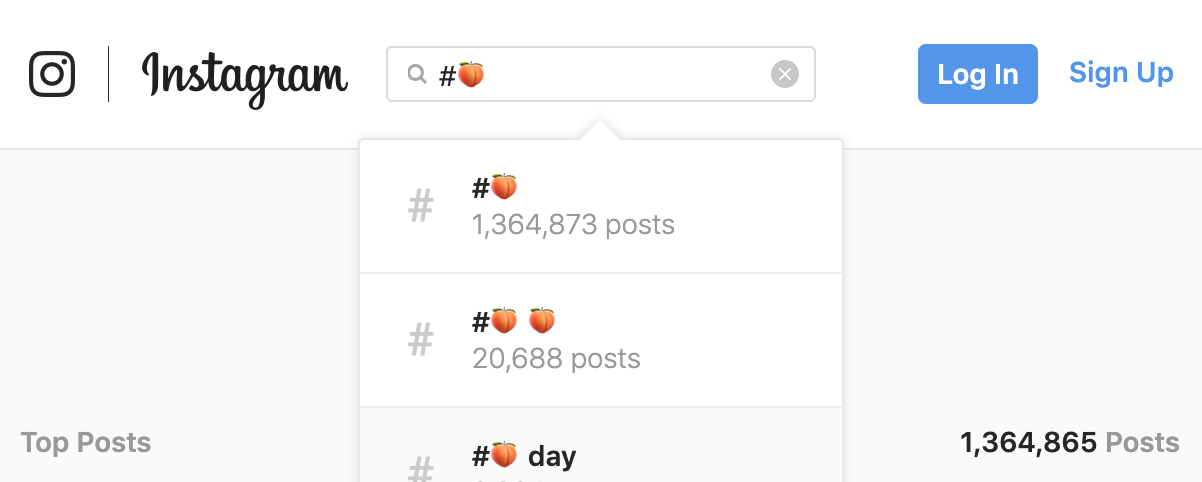1202x482 pixels.
Task: Click the hash icon beside the double peach result
Action: (421, 340)
